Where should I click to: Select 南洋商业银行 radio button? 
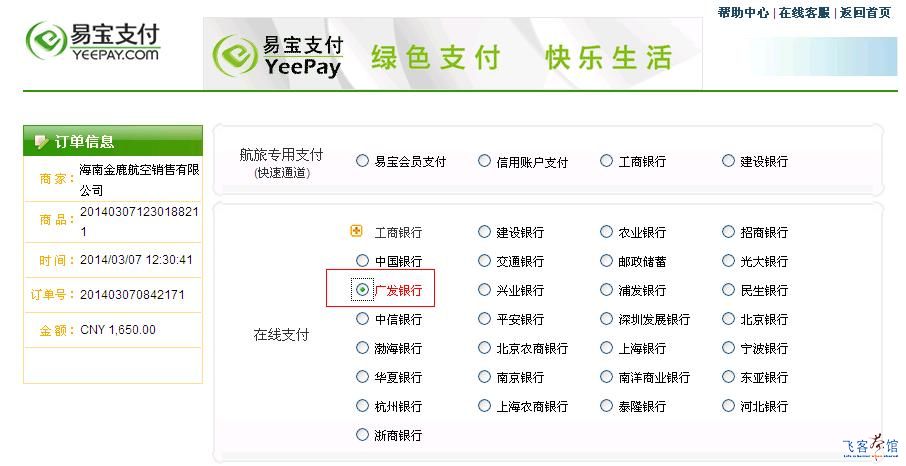pos(606,376)
